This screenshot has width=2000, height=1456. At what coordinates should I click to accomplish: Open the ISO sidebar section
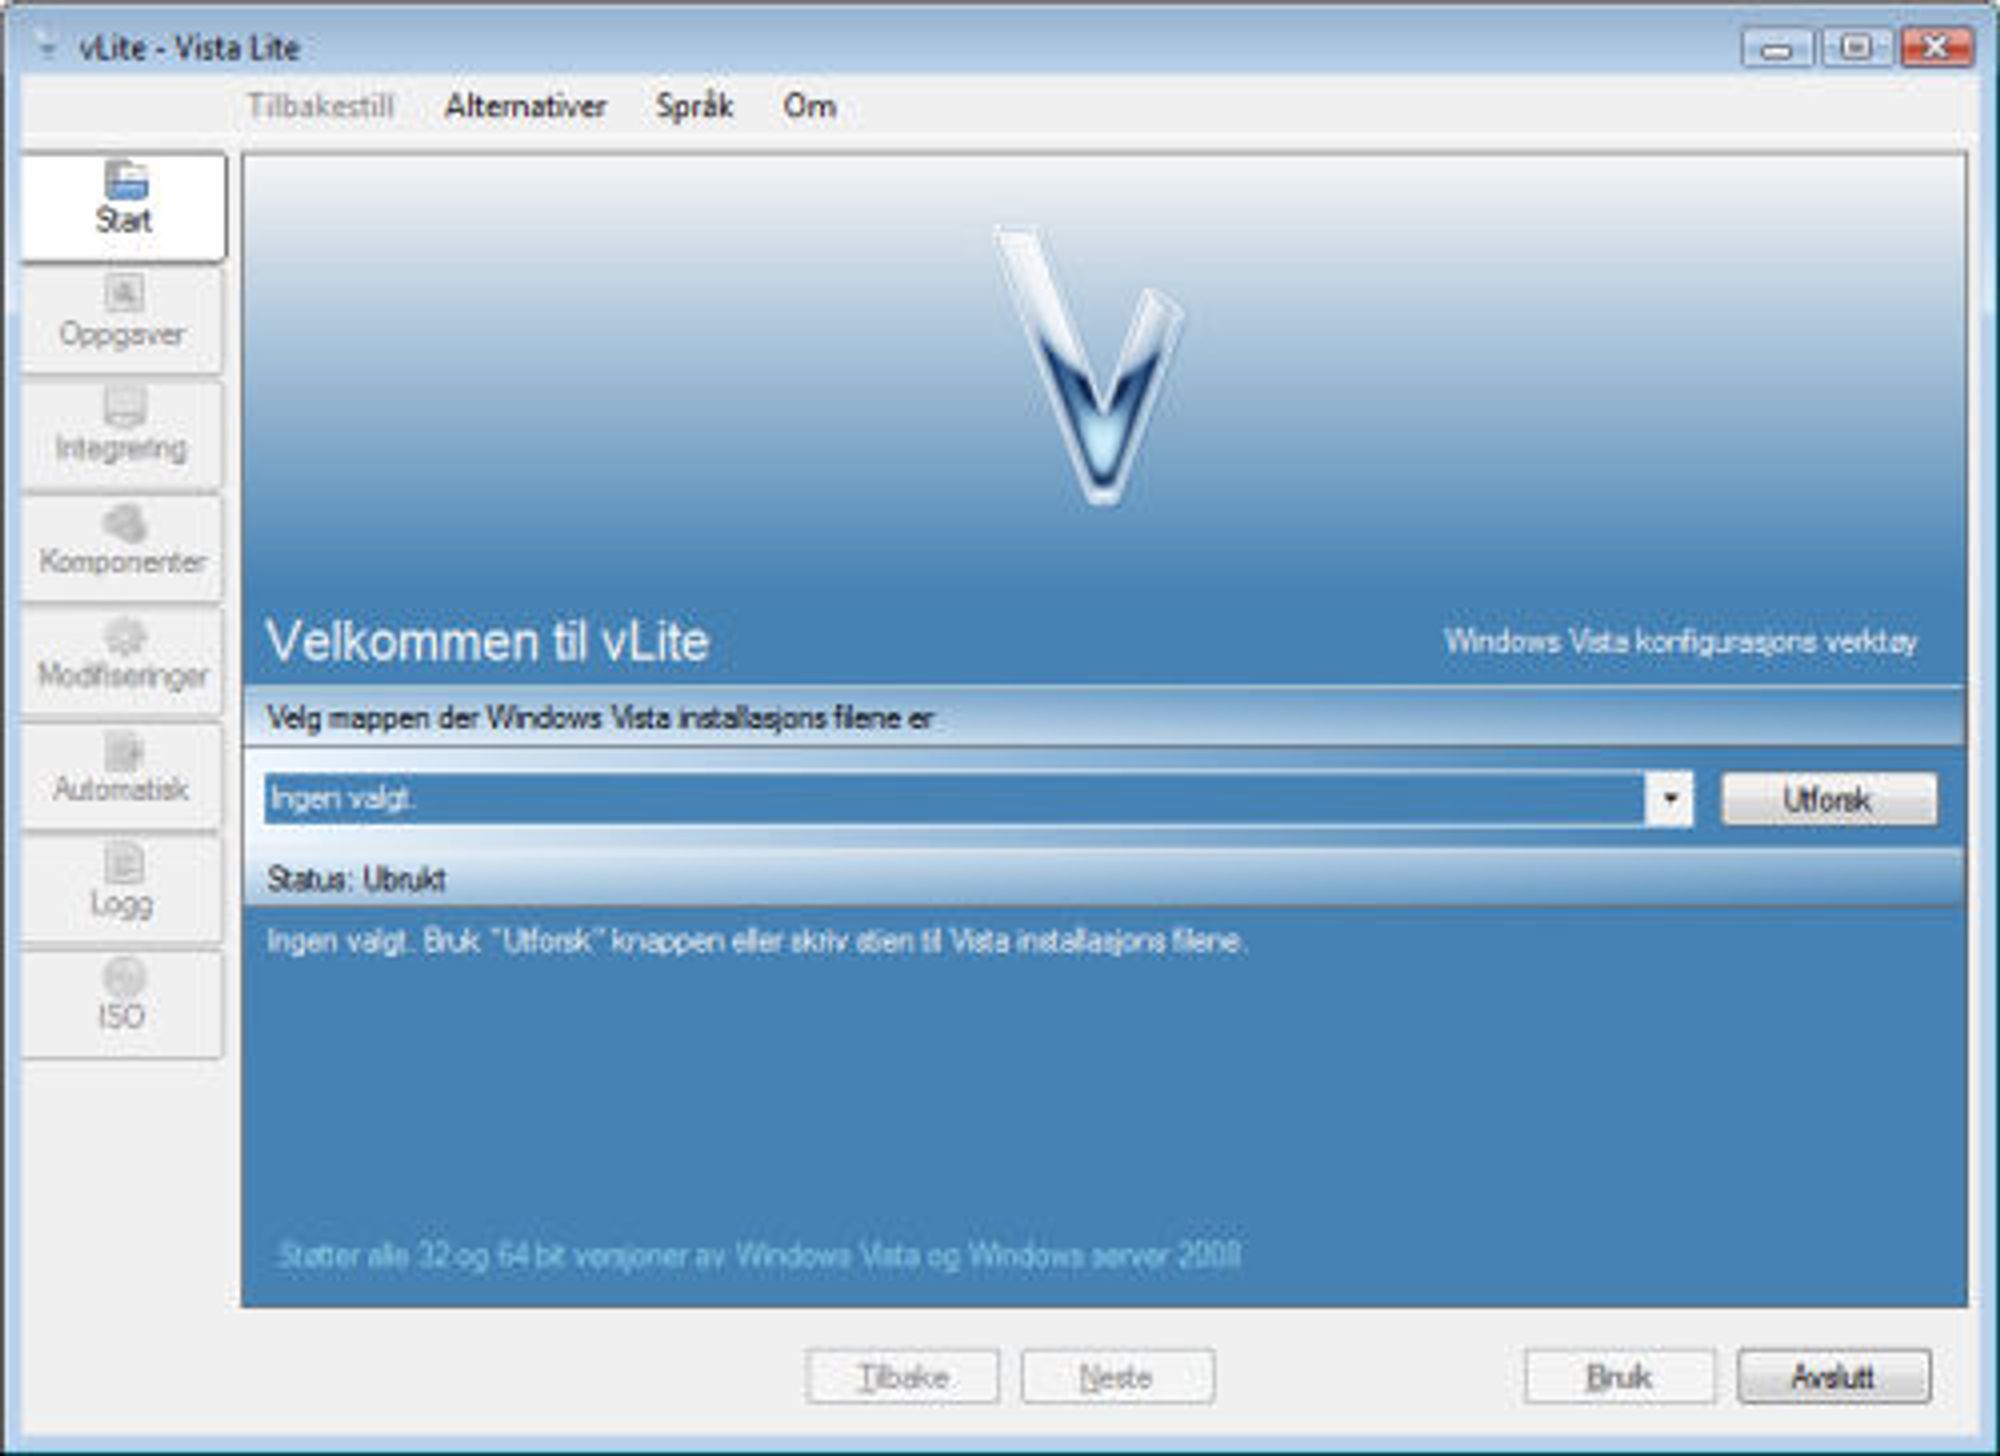[x=122, y=1004]
